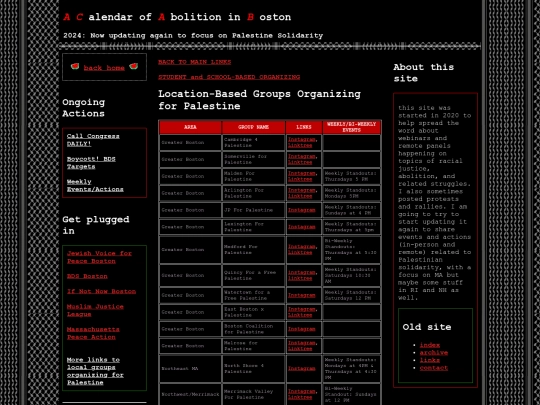The image size is (540, 405).
Task: Visit the Muslim Justice League link
Action: pos(95,310)
